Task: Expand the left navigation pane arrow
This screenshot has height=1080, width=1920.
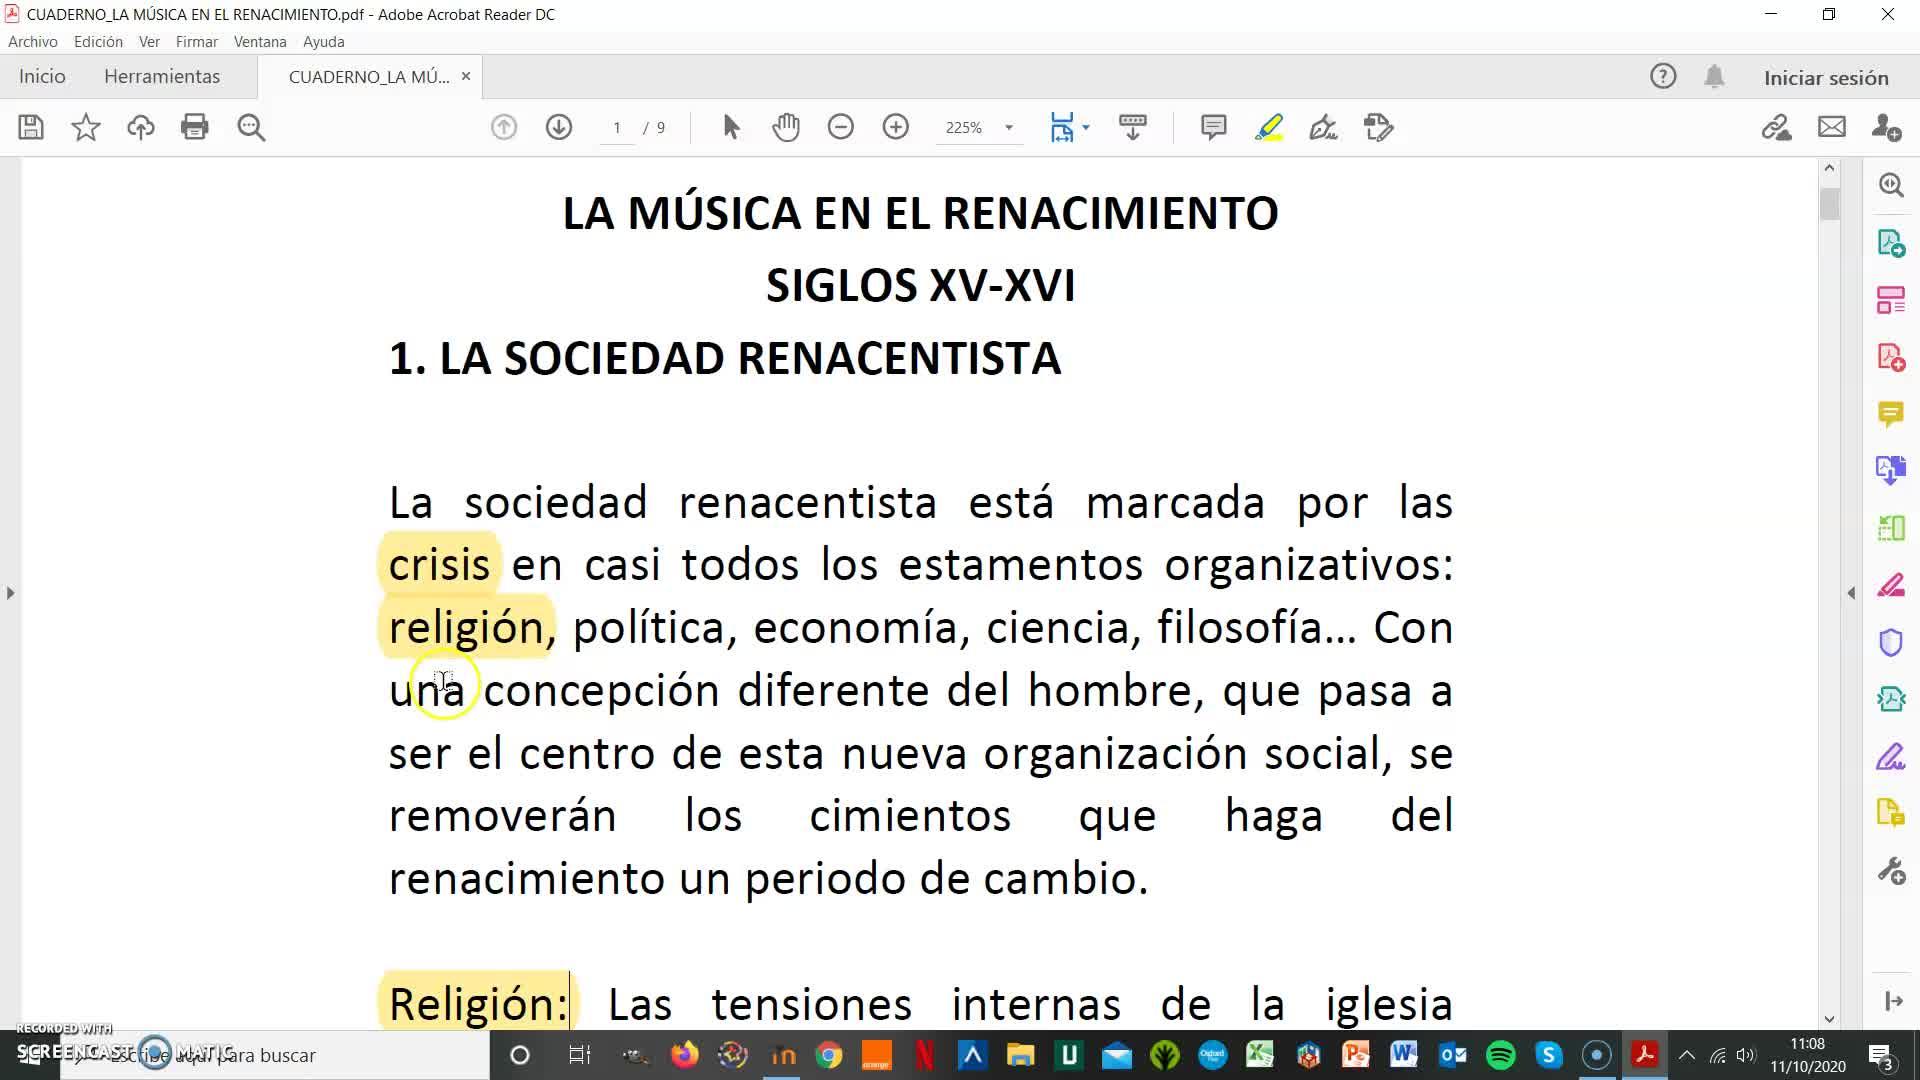Action: tap(10, 593)
